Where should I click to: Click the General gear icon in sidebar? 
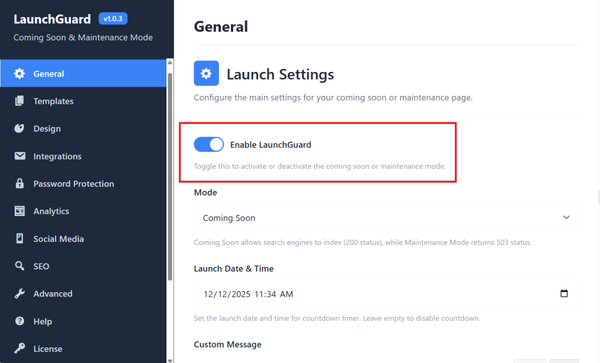tap(19, 73)
